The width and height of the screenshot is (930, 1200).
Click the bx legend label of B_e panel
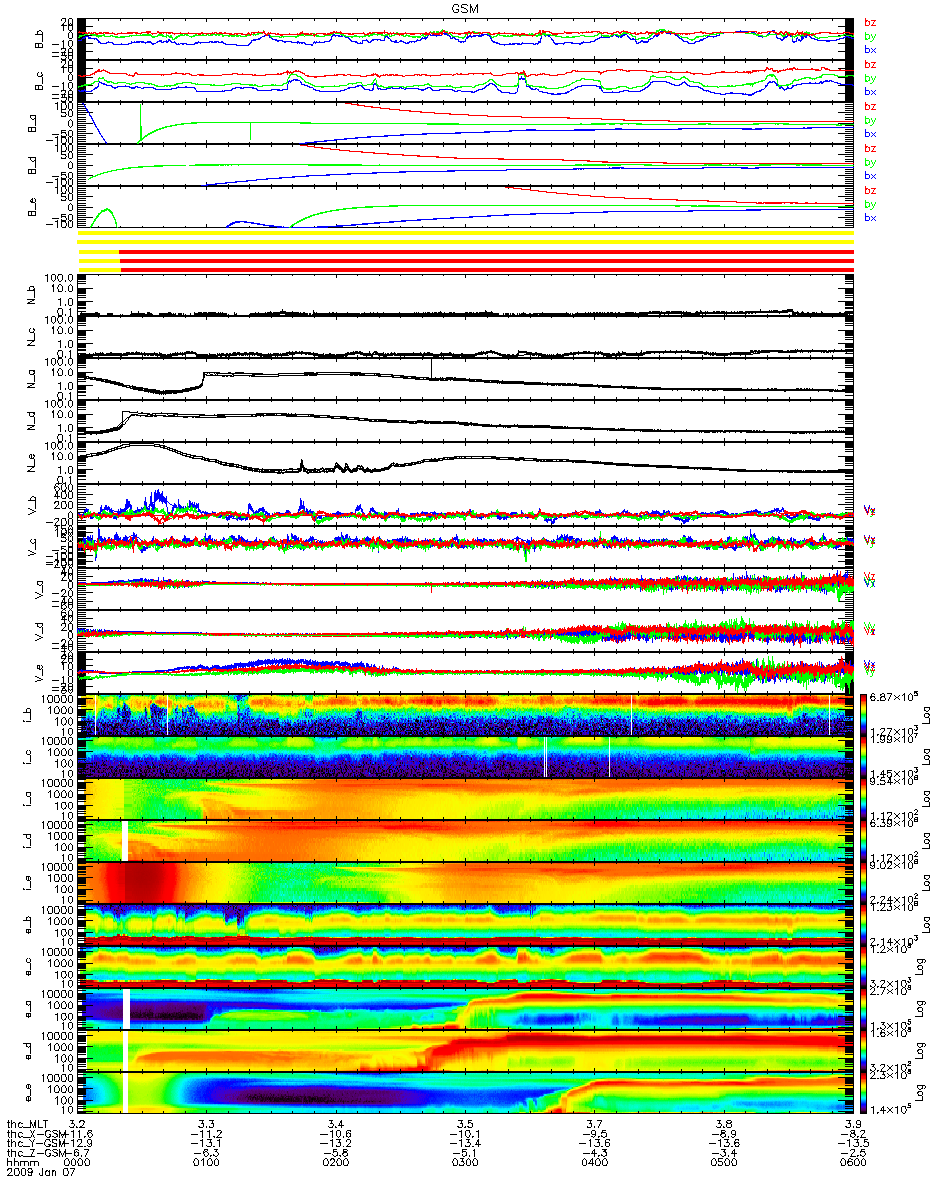(870, 217)
